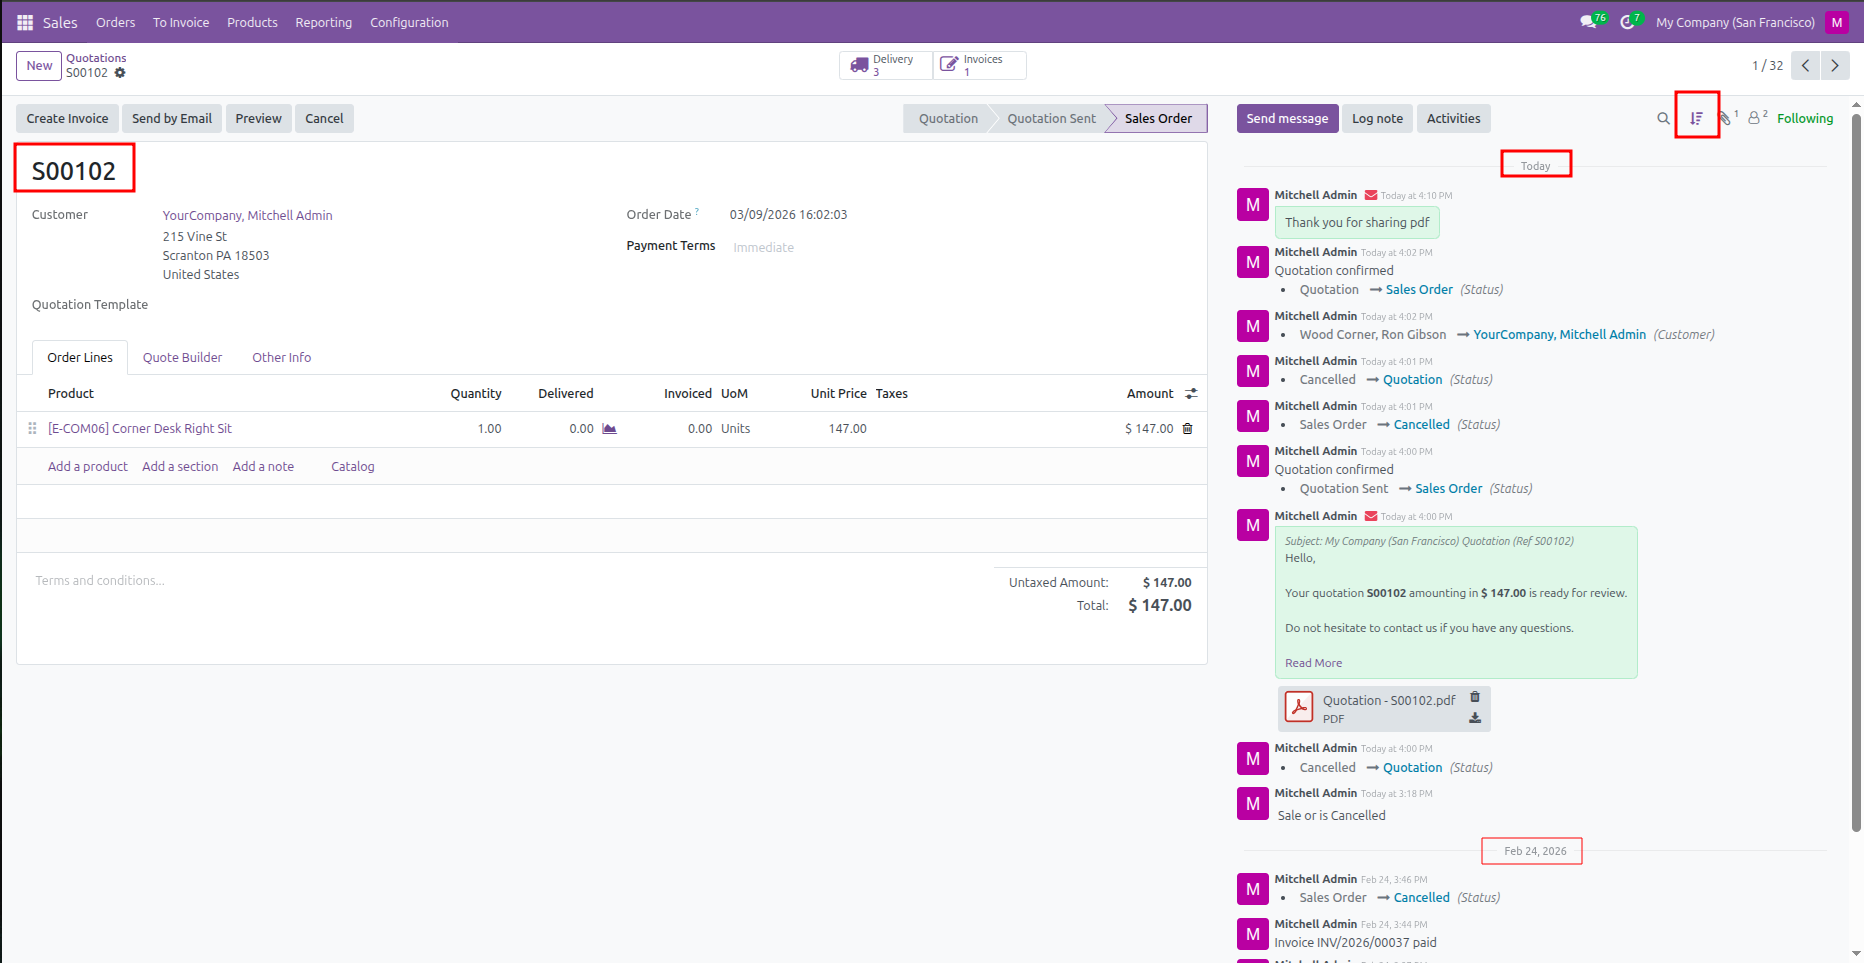Open the gear actions menu beside S00102
This screenshot has height=963, width=1864.
(120, 73)
